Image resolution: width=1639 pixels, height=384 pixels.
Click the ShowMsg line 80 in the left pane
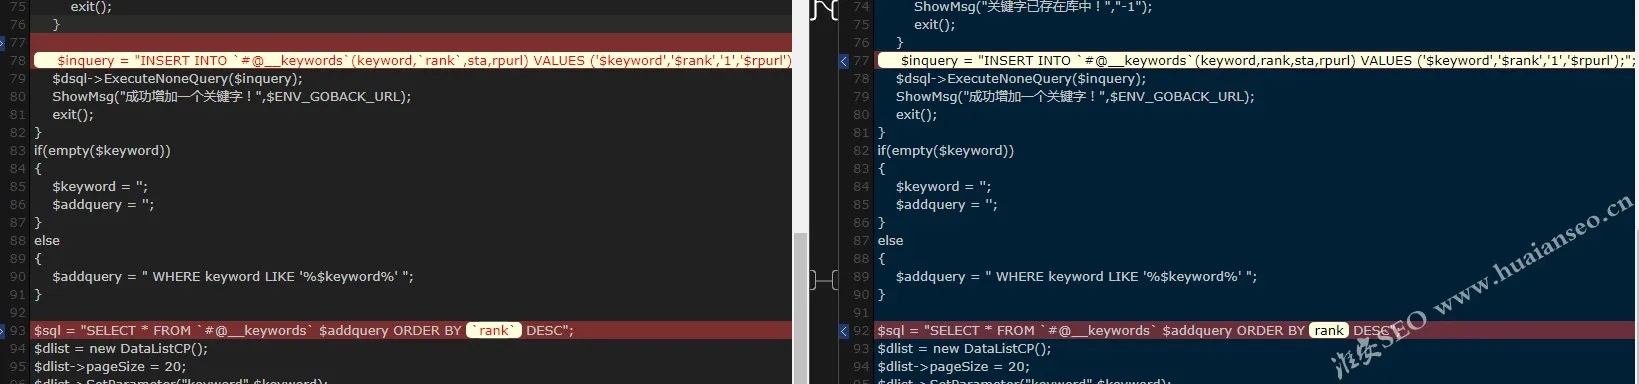(232, 97)
